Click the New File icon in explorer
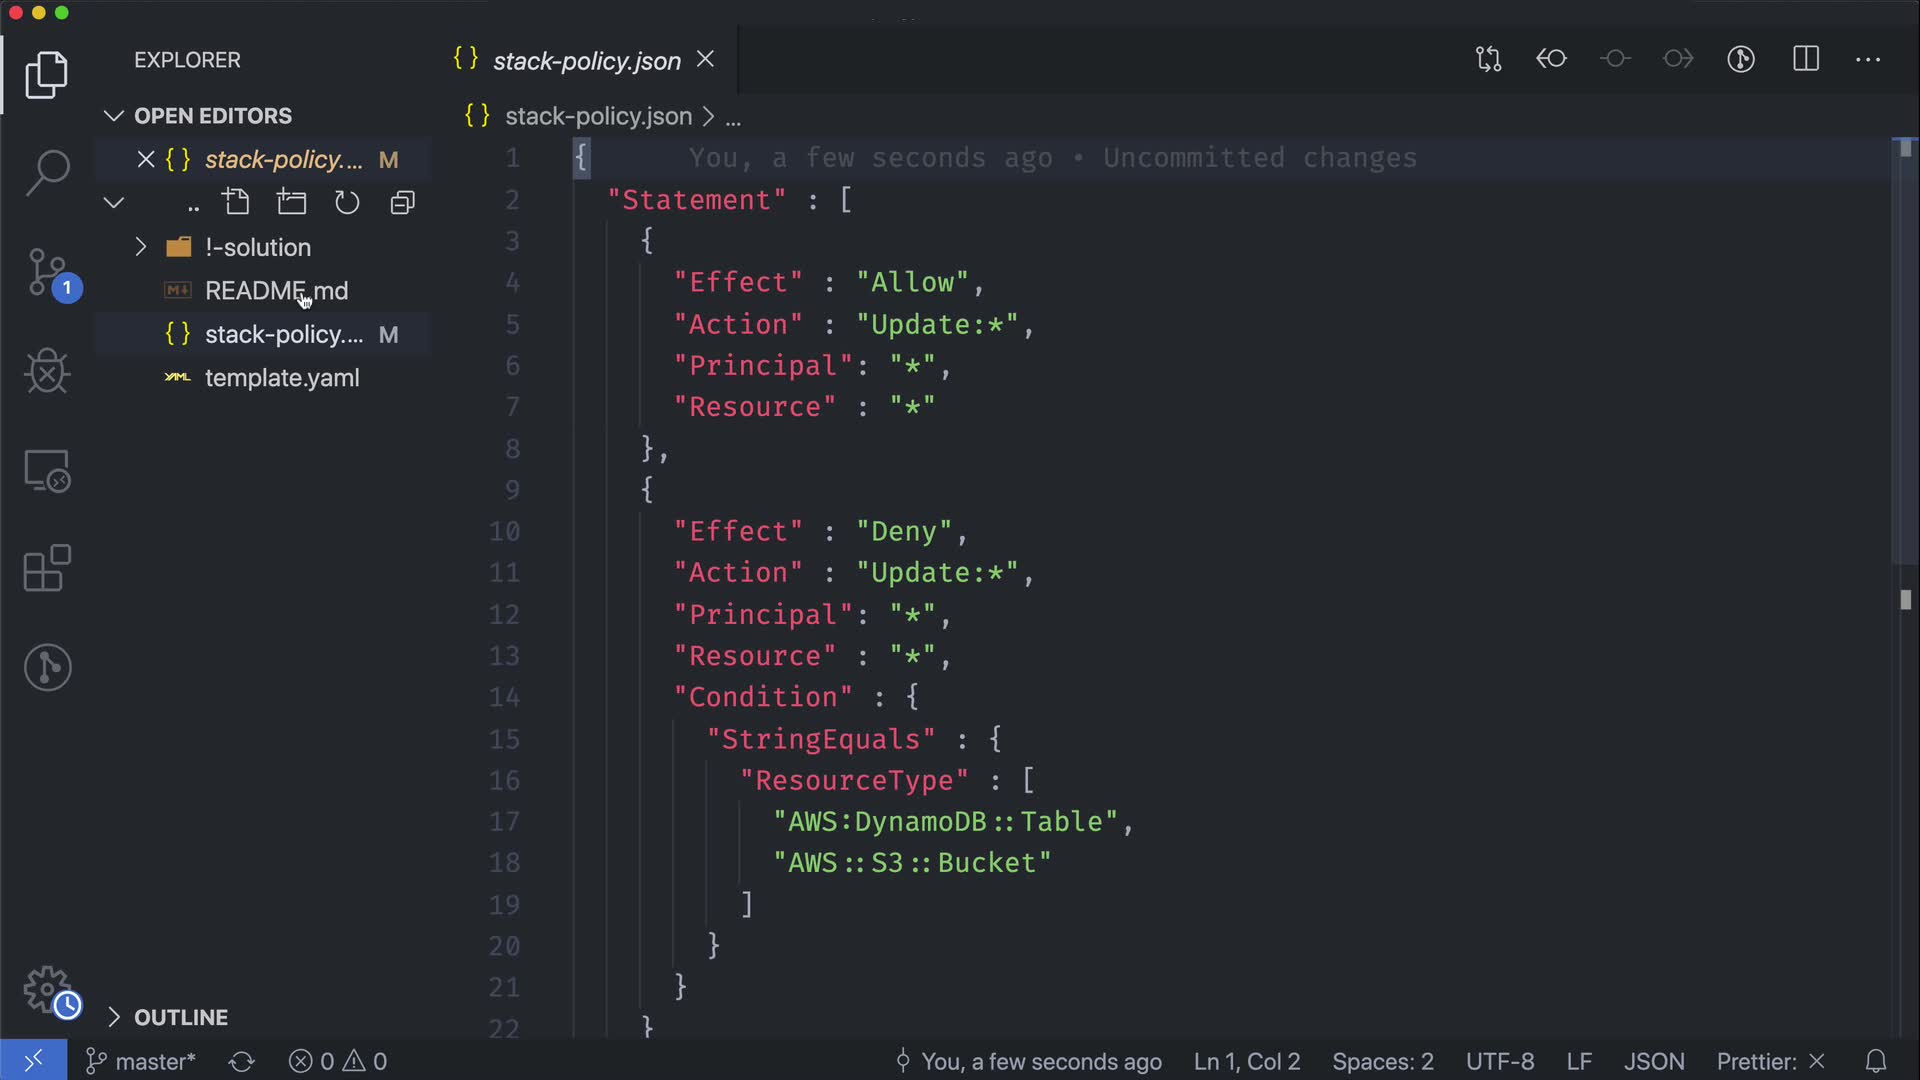Screen dimensions: 1920x1080 (237, 203)
